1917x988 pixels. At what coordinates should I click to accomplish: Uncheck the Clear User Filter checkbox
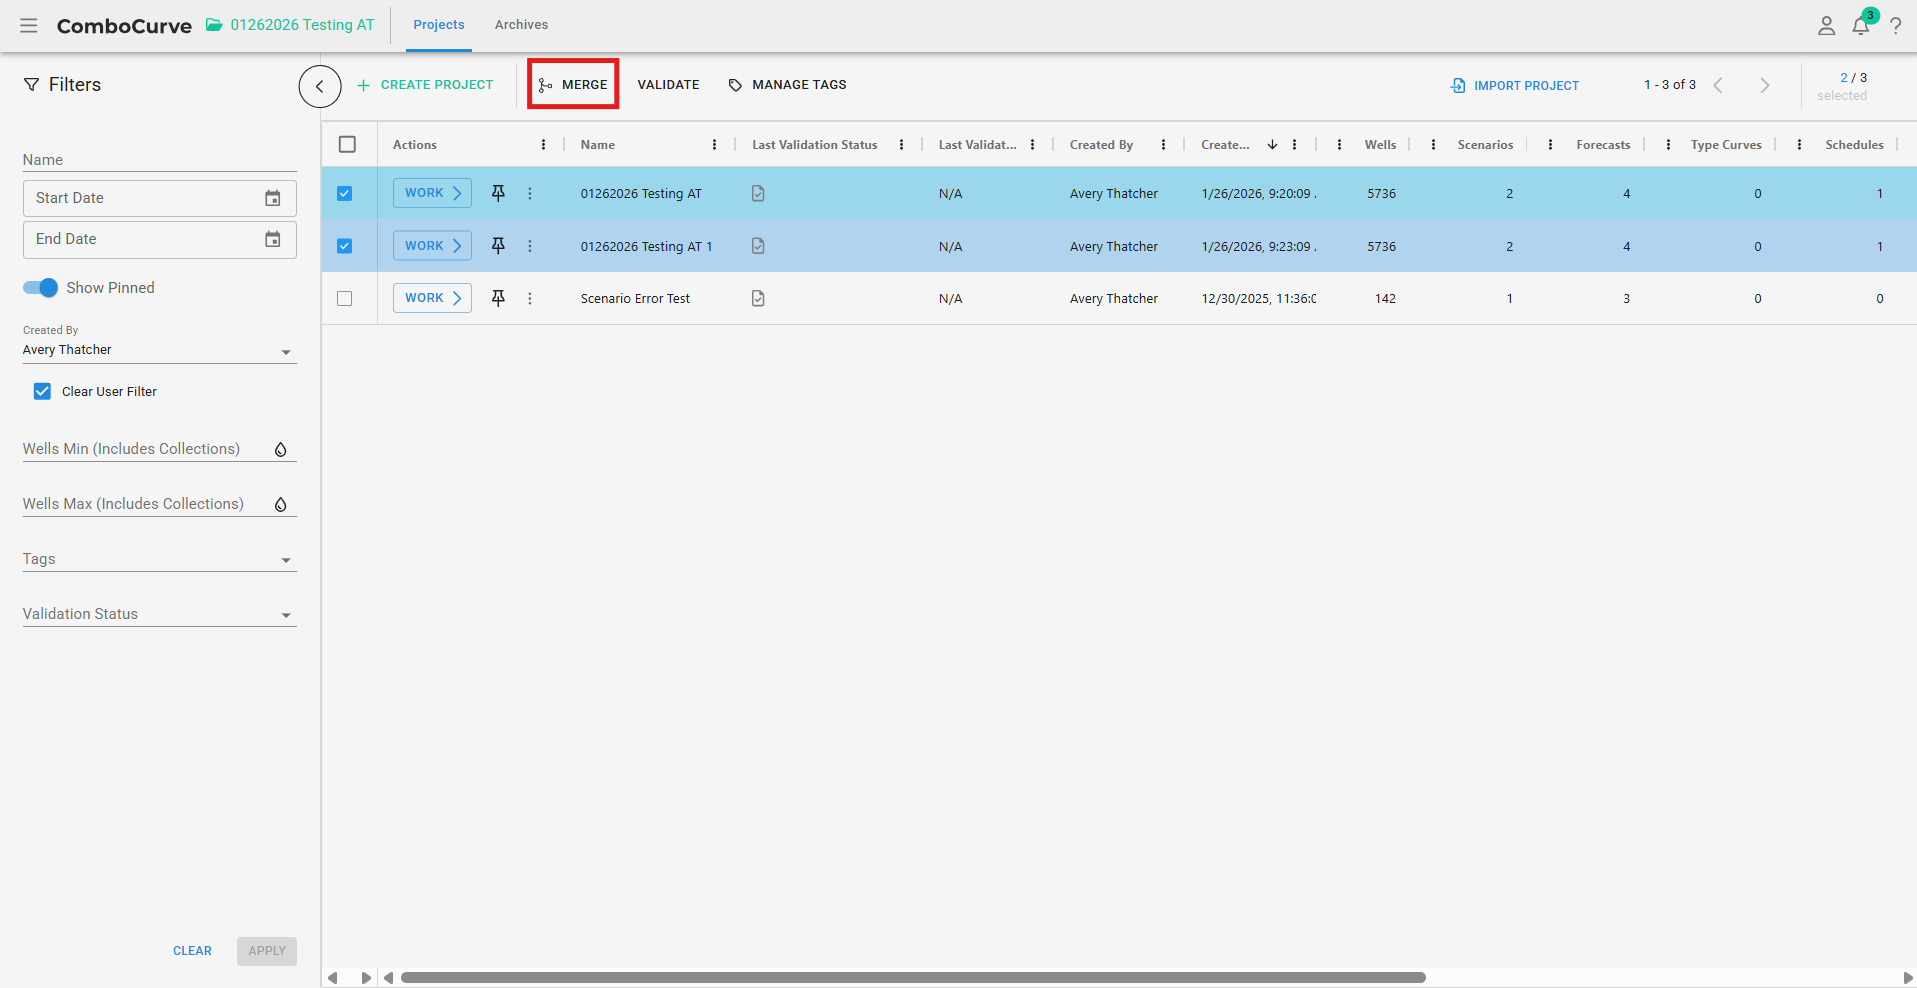pos(42,391)
